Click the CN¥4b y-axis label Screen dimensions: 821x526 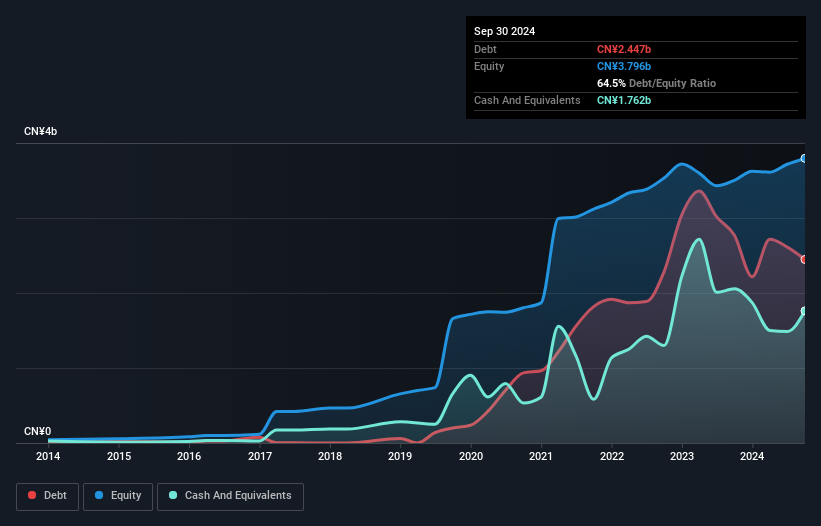coord(40,131)
